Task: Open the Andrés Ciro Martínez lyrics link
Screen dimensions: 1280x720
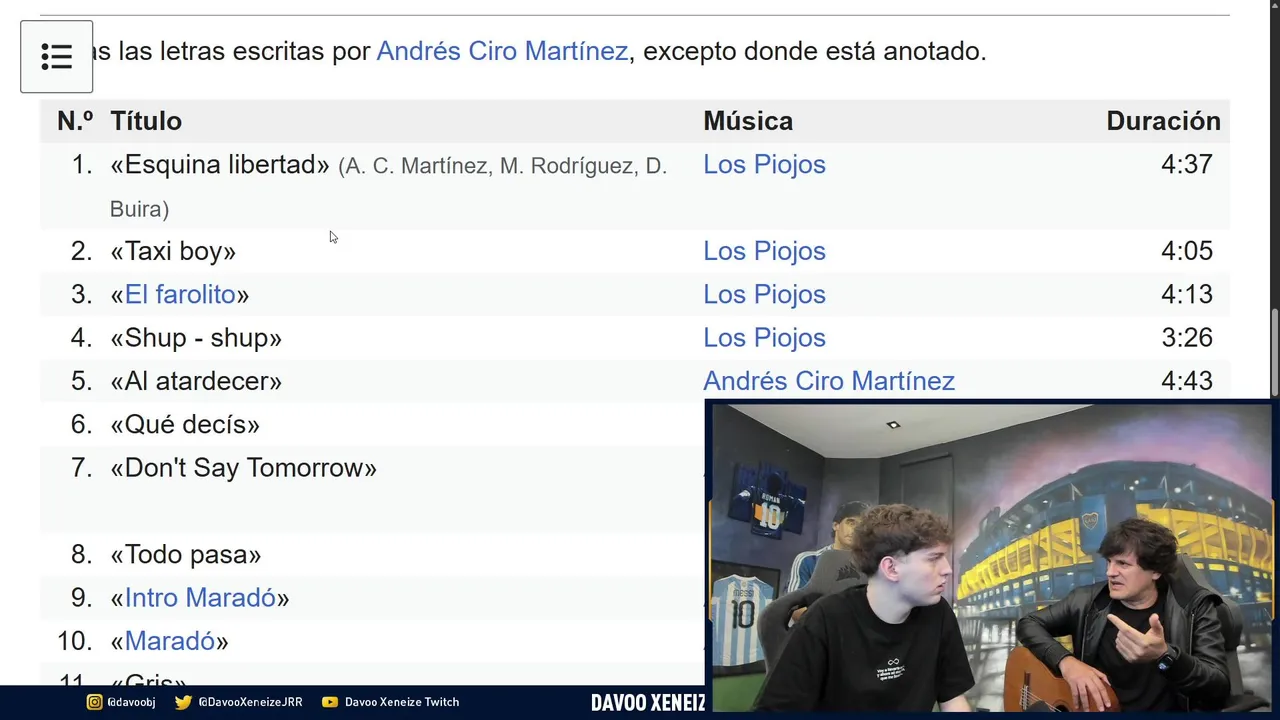Action: tap(502, 51)
